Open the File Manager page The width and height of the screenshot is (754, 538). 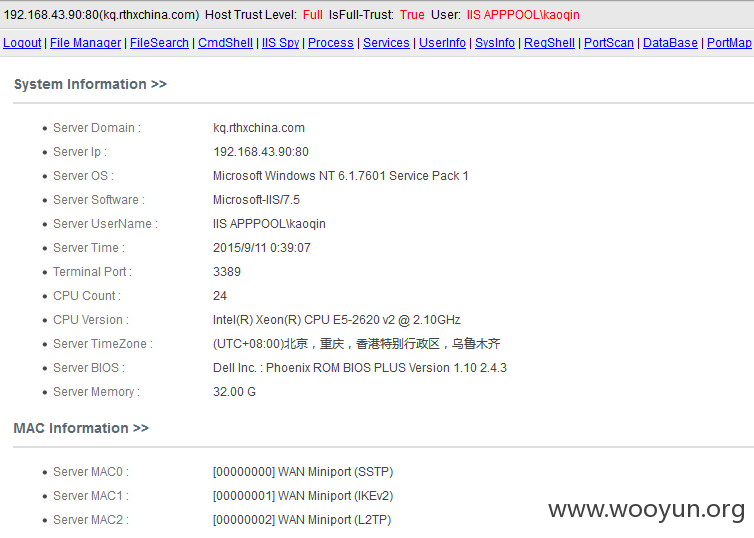click(86, 43)
